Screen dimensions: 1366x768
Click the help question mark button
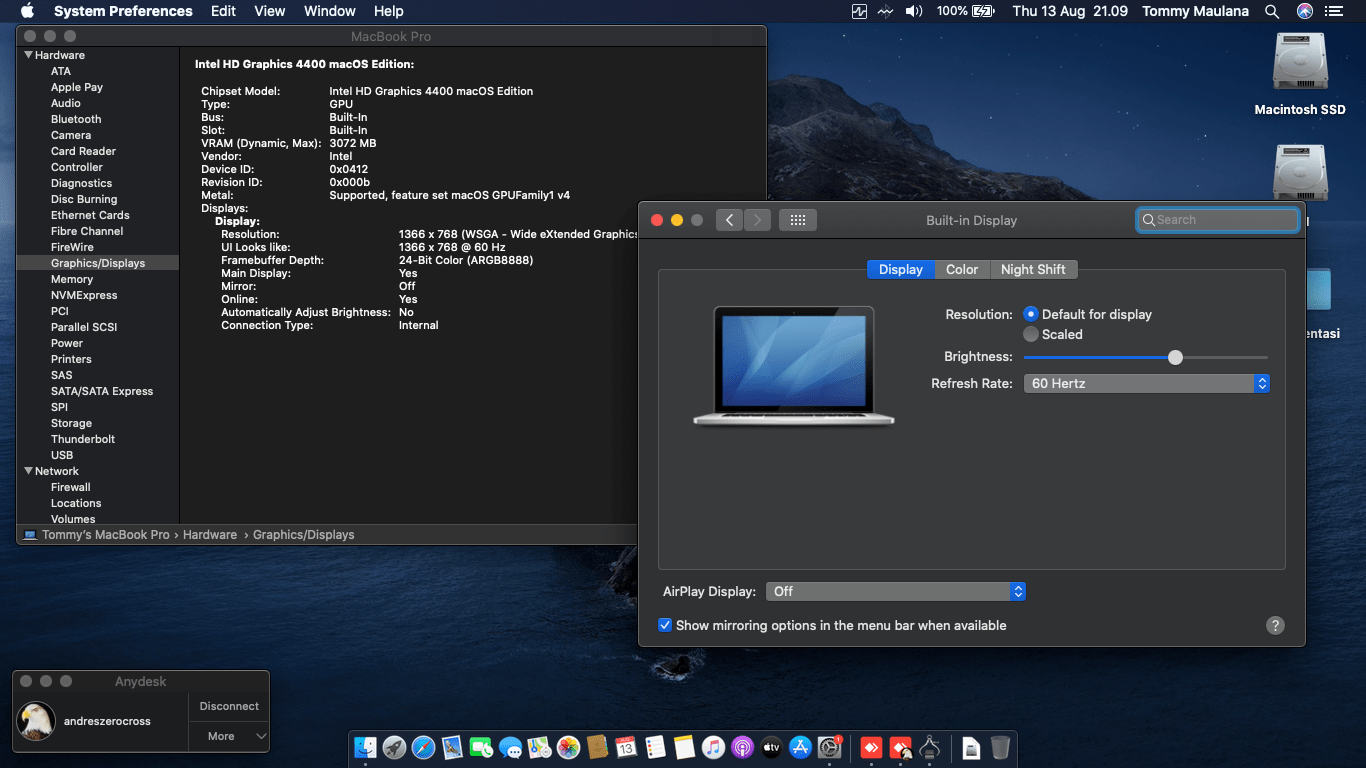[1274, 625]
